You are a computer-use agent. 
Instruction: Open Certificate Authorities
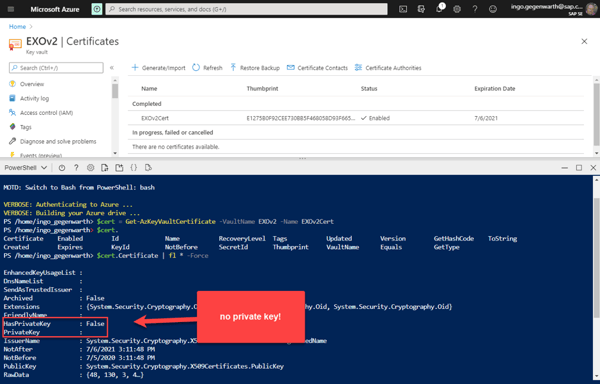point(388,68)
